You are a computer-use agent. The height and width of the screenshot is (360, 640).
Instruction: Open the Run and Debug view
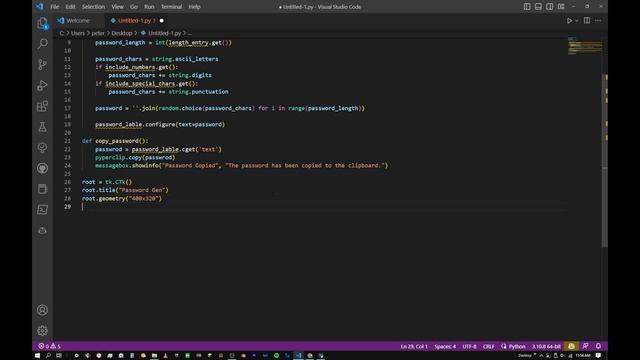pyautogui.click(x=42, y=85)
